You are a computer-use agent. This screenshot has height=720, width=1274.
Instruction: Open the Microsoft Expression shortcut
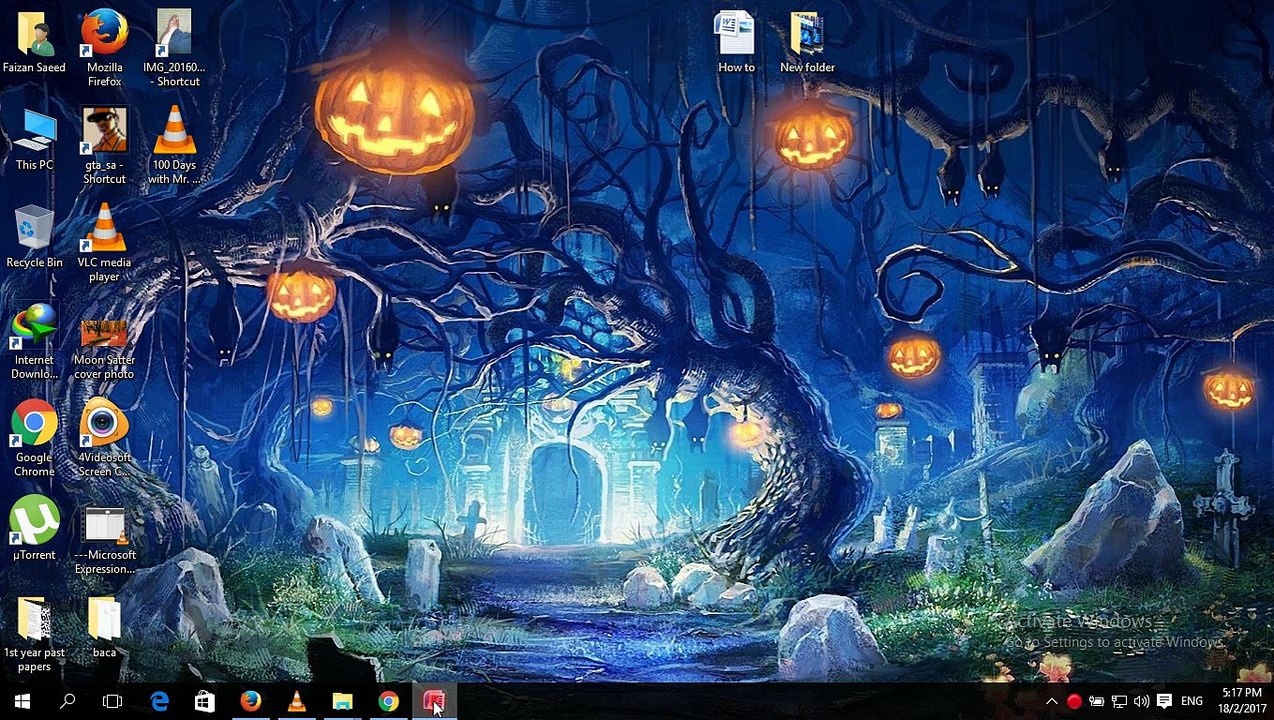pos(104,541)
